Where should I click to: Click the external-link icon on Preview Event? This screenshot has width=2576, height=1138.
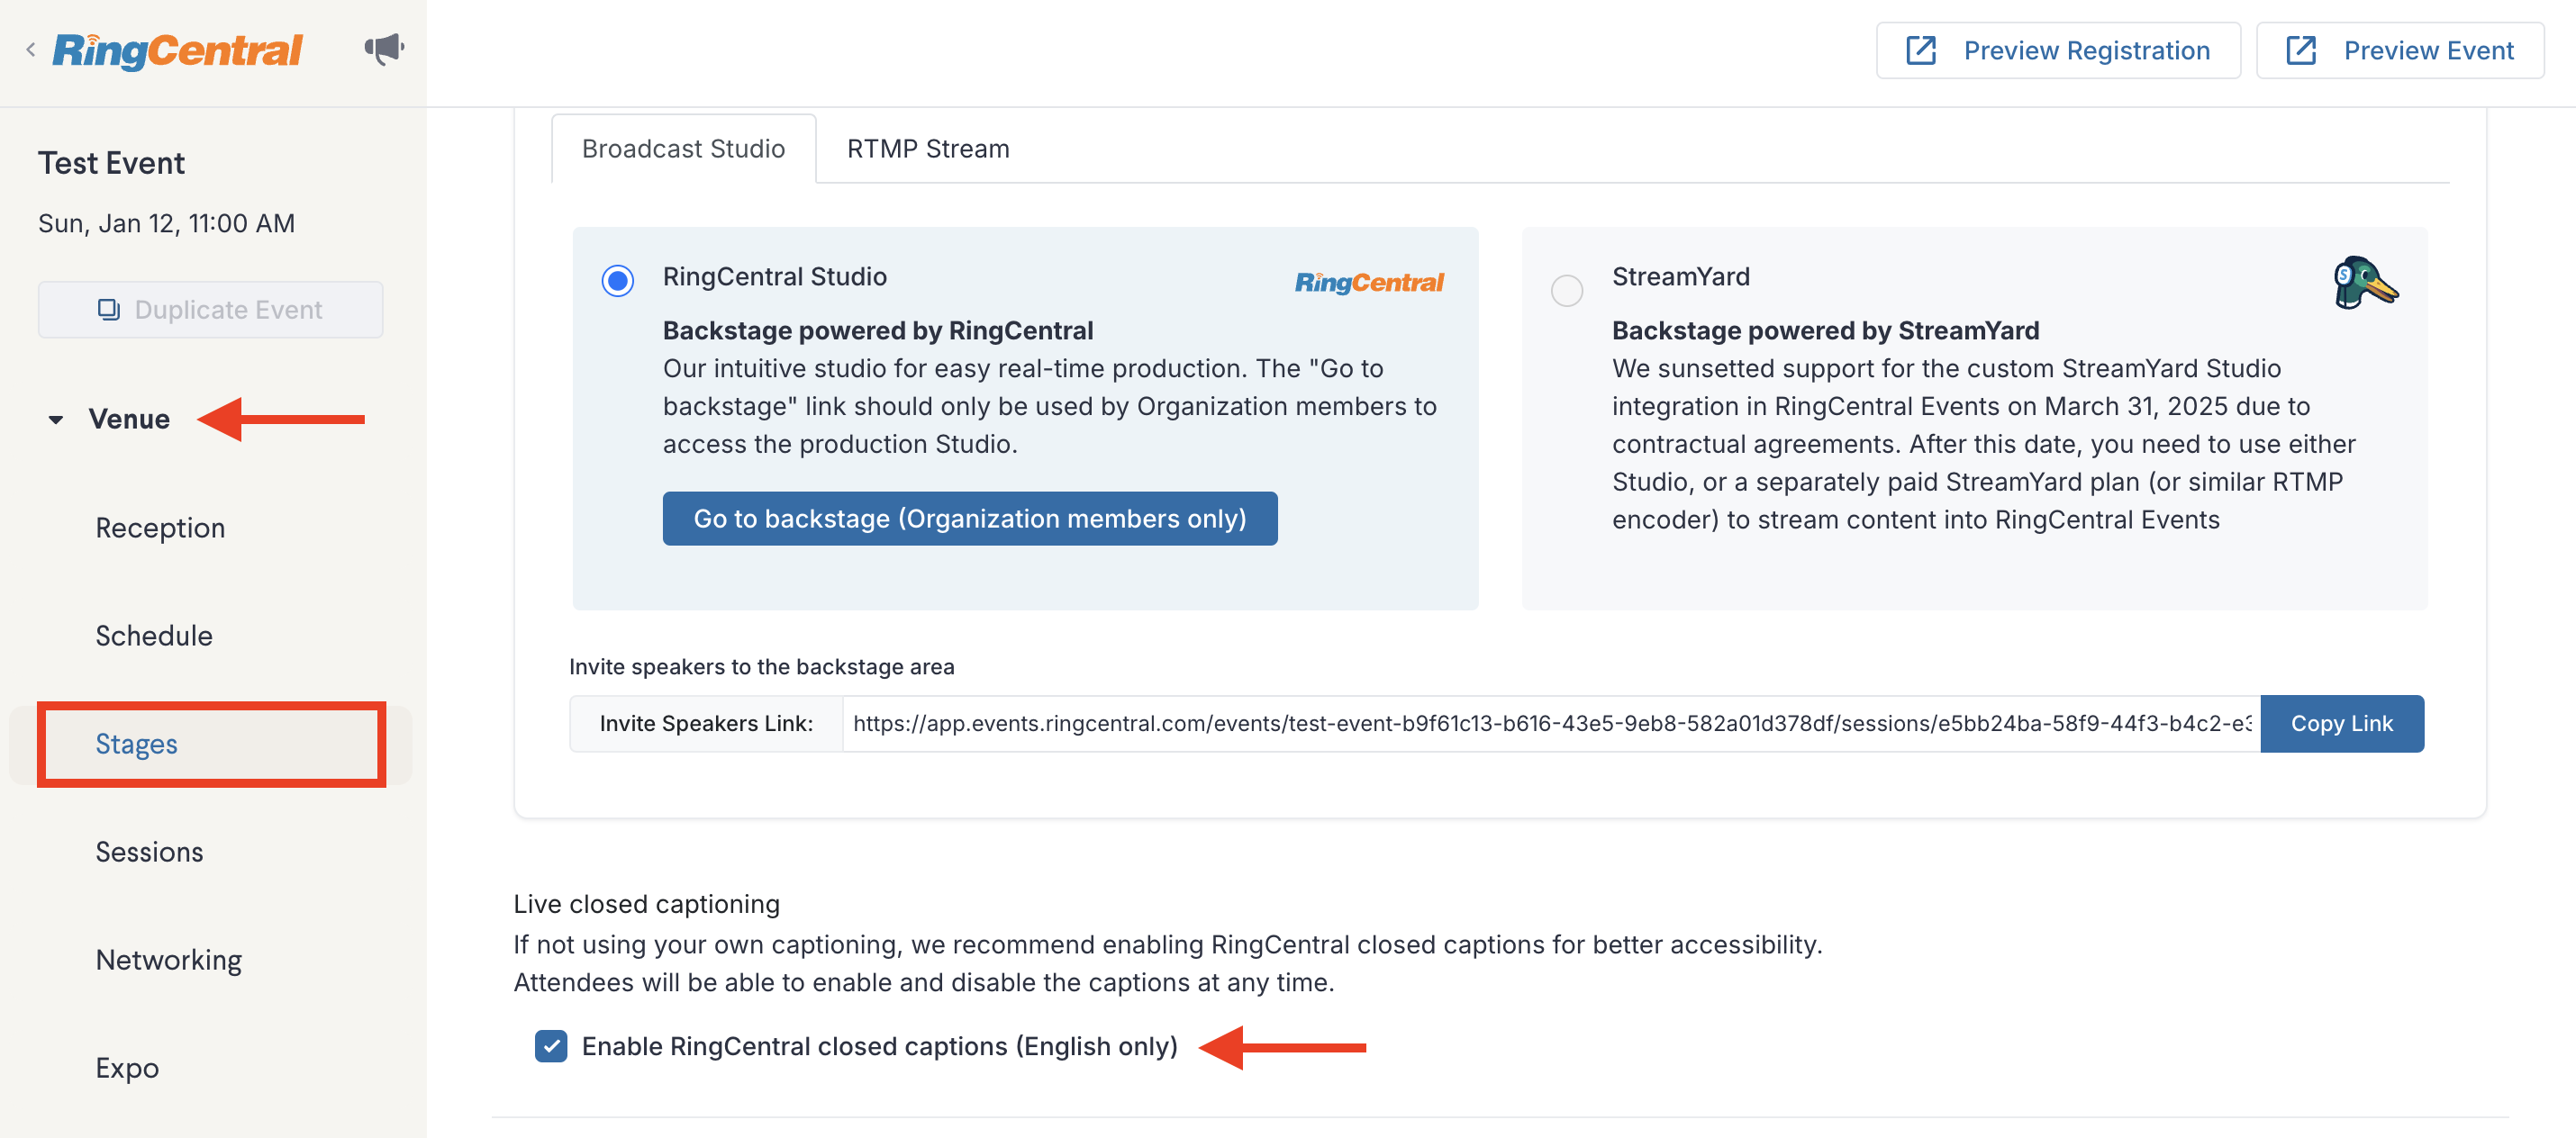tap(2300, 50)
